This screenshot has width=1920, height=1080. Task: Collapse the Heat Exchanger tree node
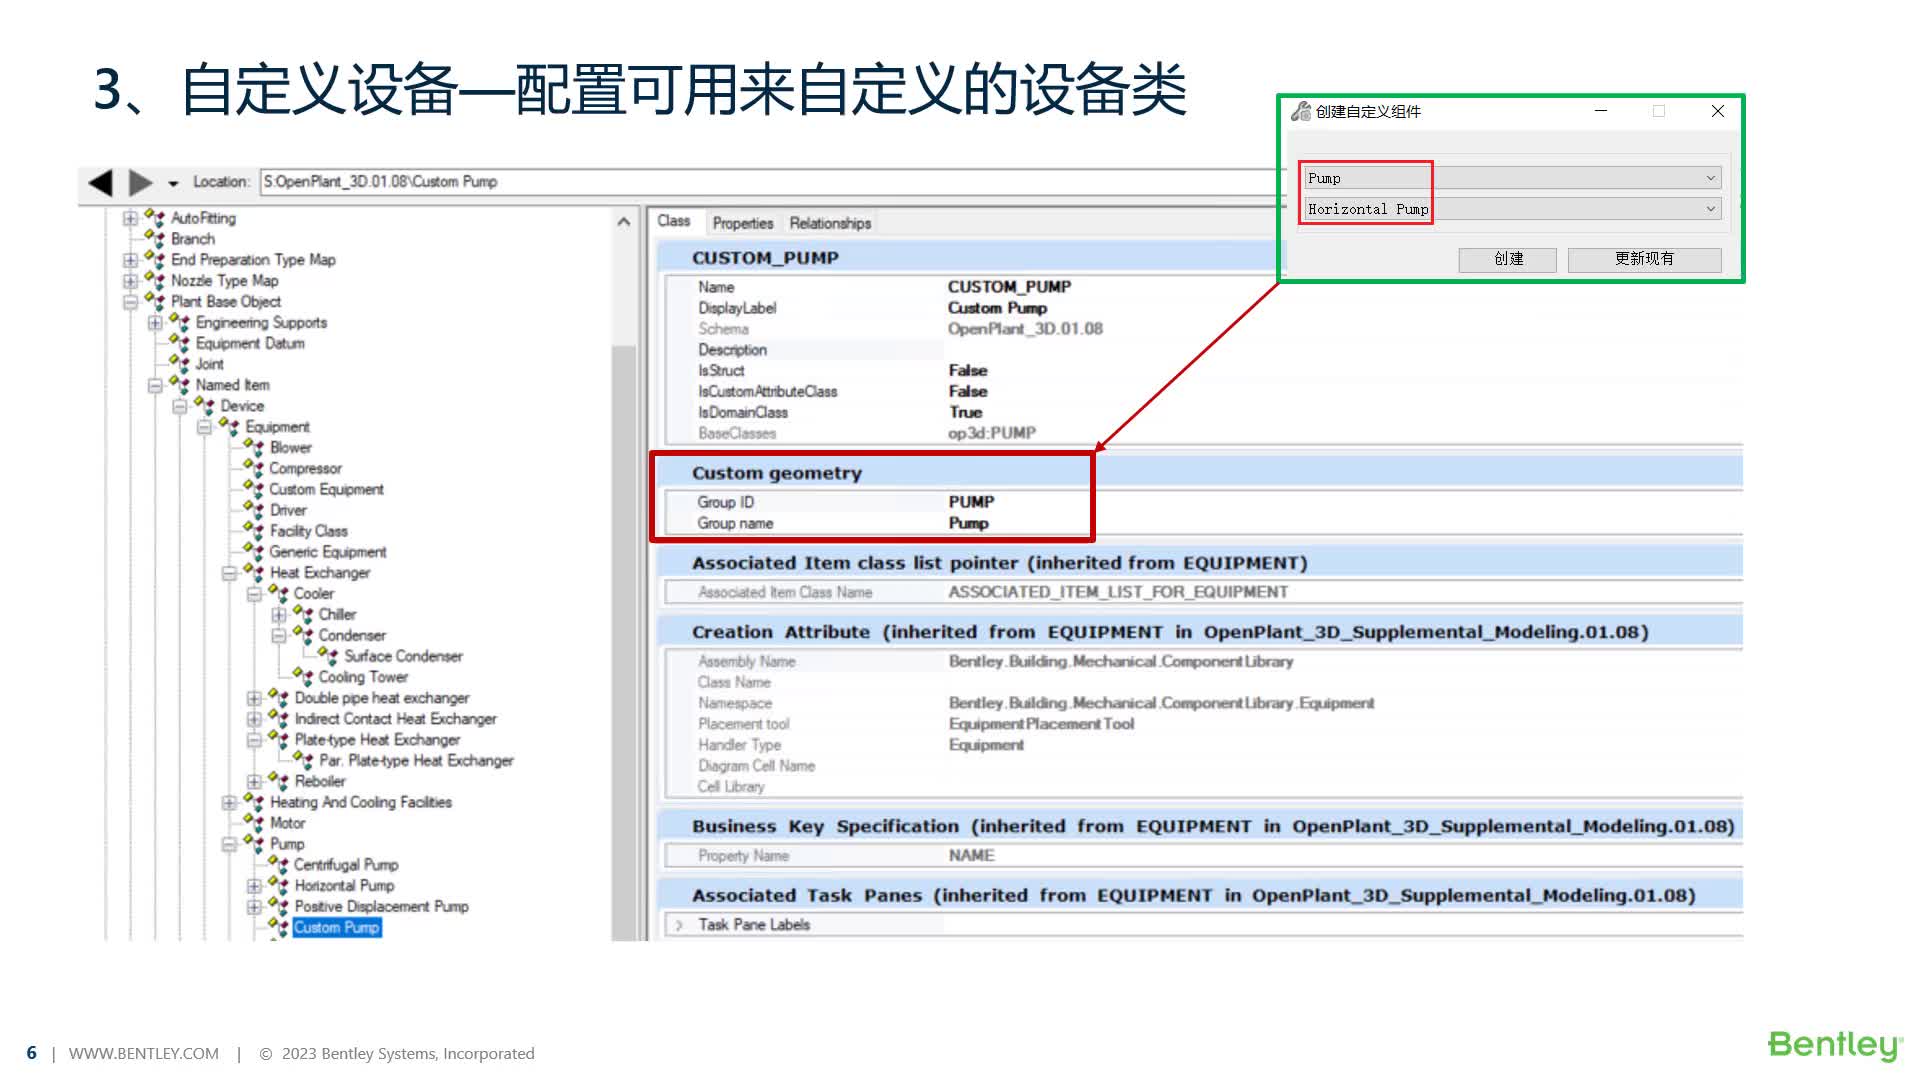pos(229,573)
